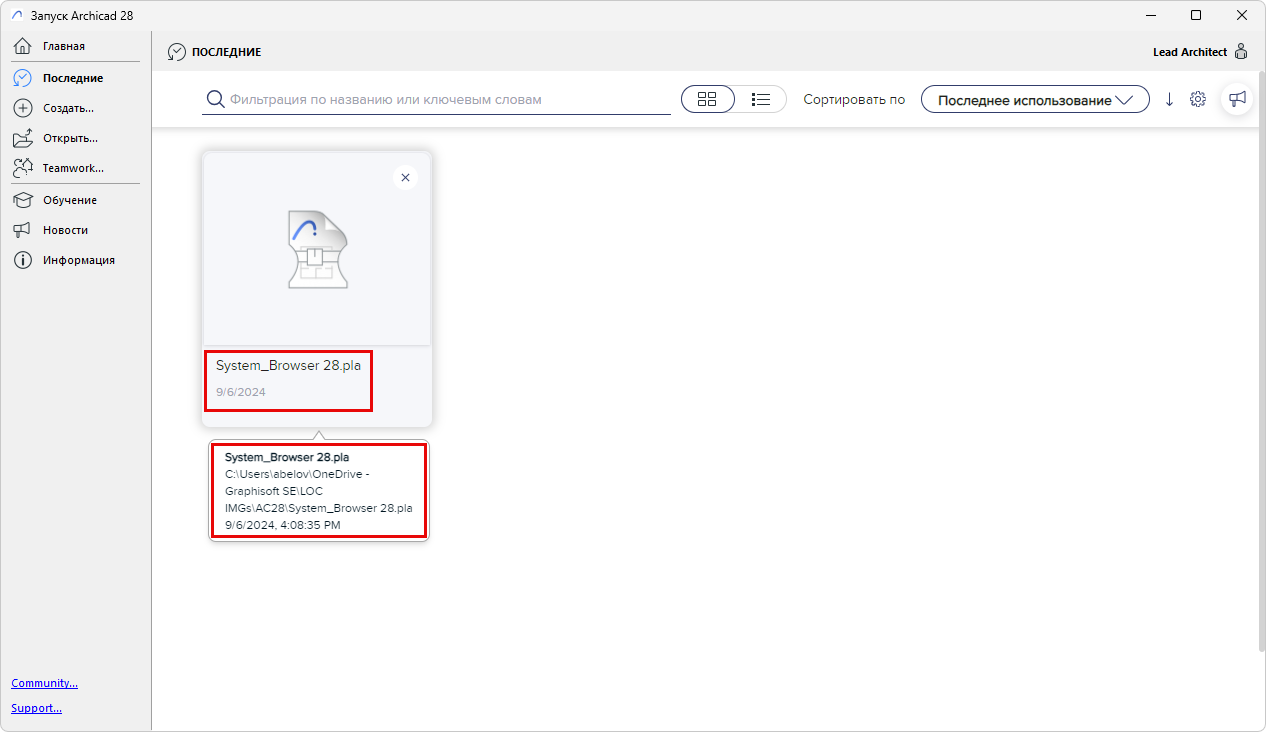This screenshot has width=1266, height=732.
Task: Click the Lead Architect profile icon
Action: pos(1241,51)
